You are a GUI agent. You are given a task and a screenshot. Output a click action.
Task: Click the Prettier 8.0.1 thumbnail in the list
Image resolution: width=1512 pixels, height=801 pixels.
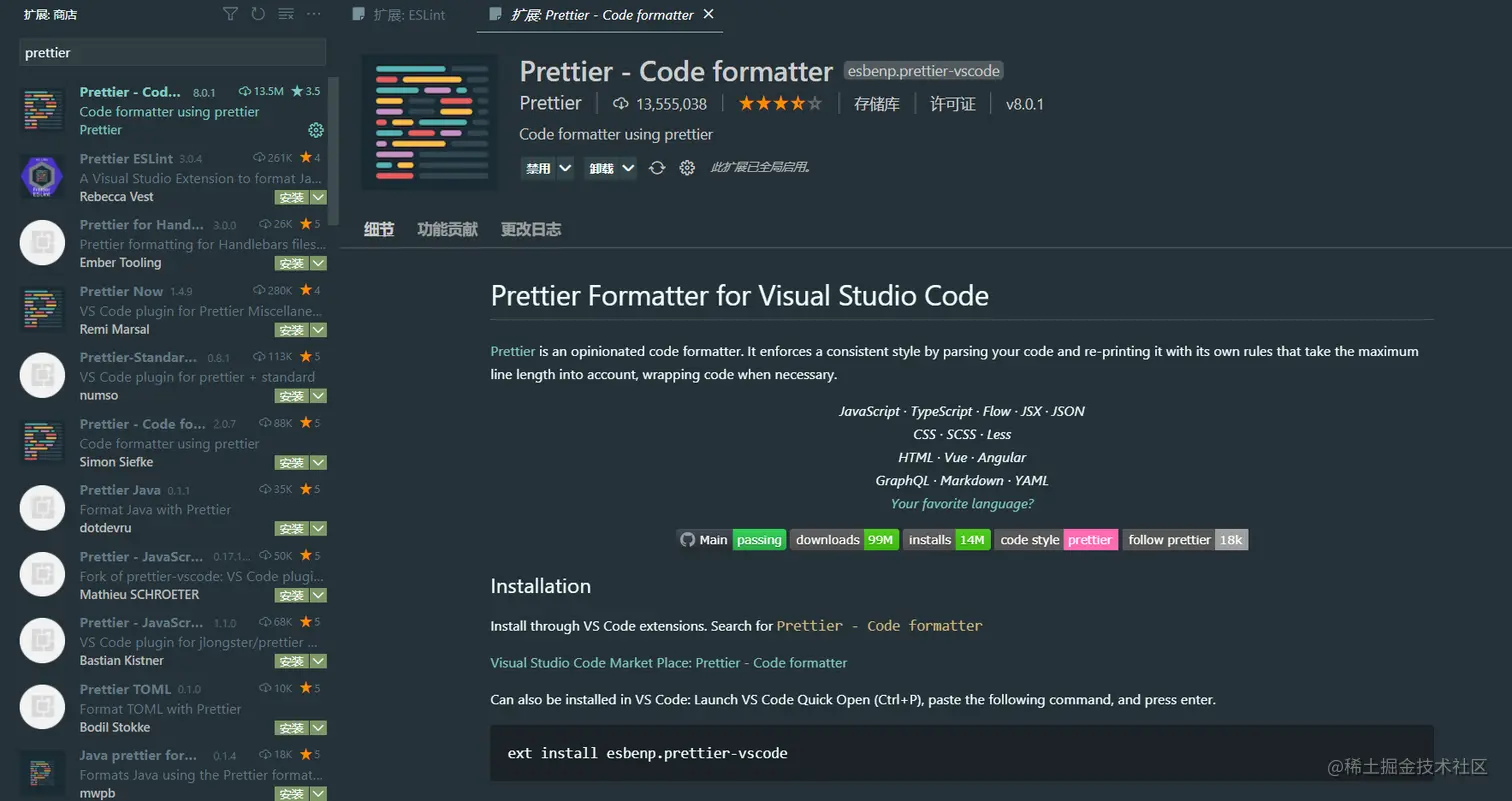[x=43, y=111]
